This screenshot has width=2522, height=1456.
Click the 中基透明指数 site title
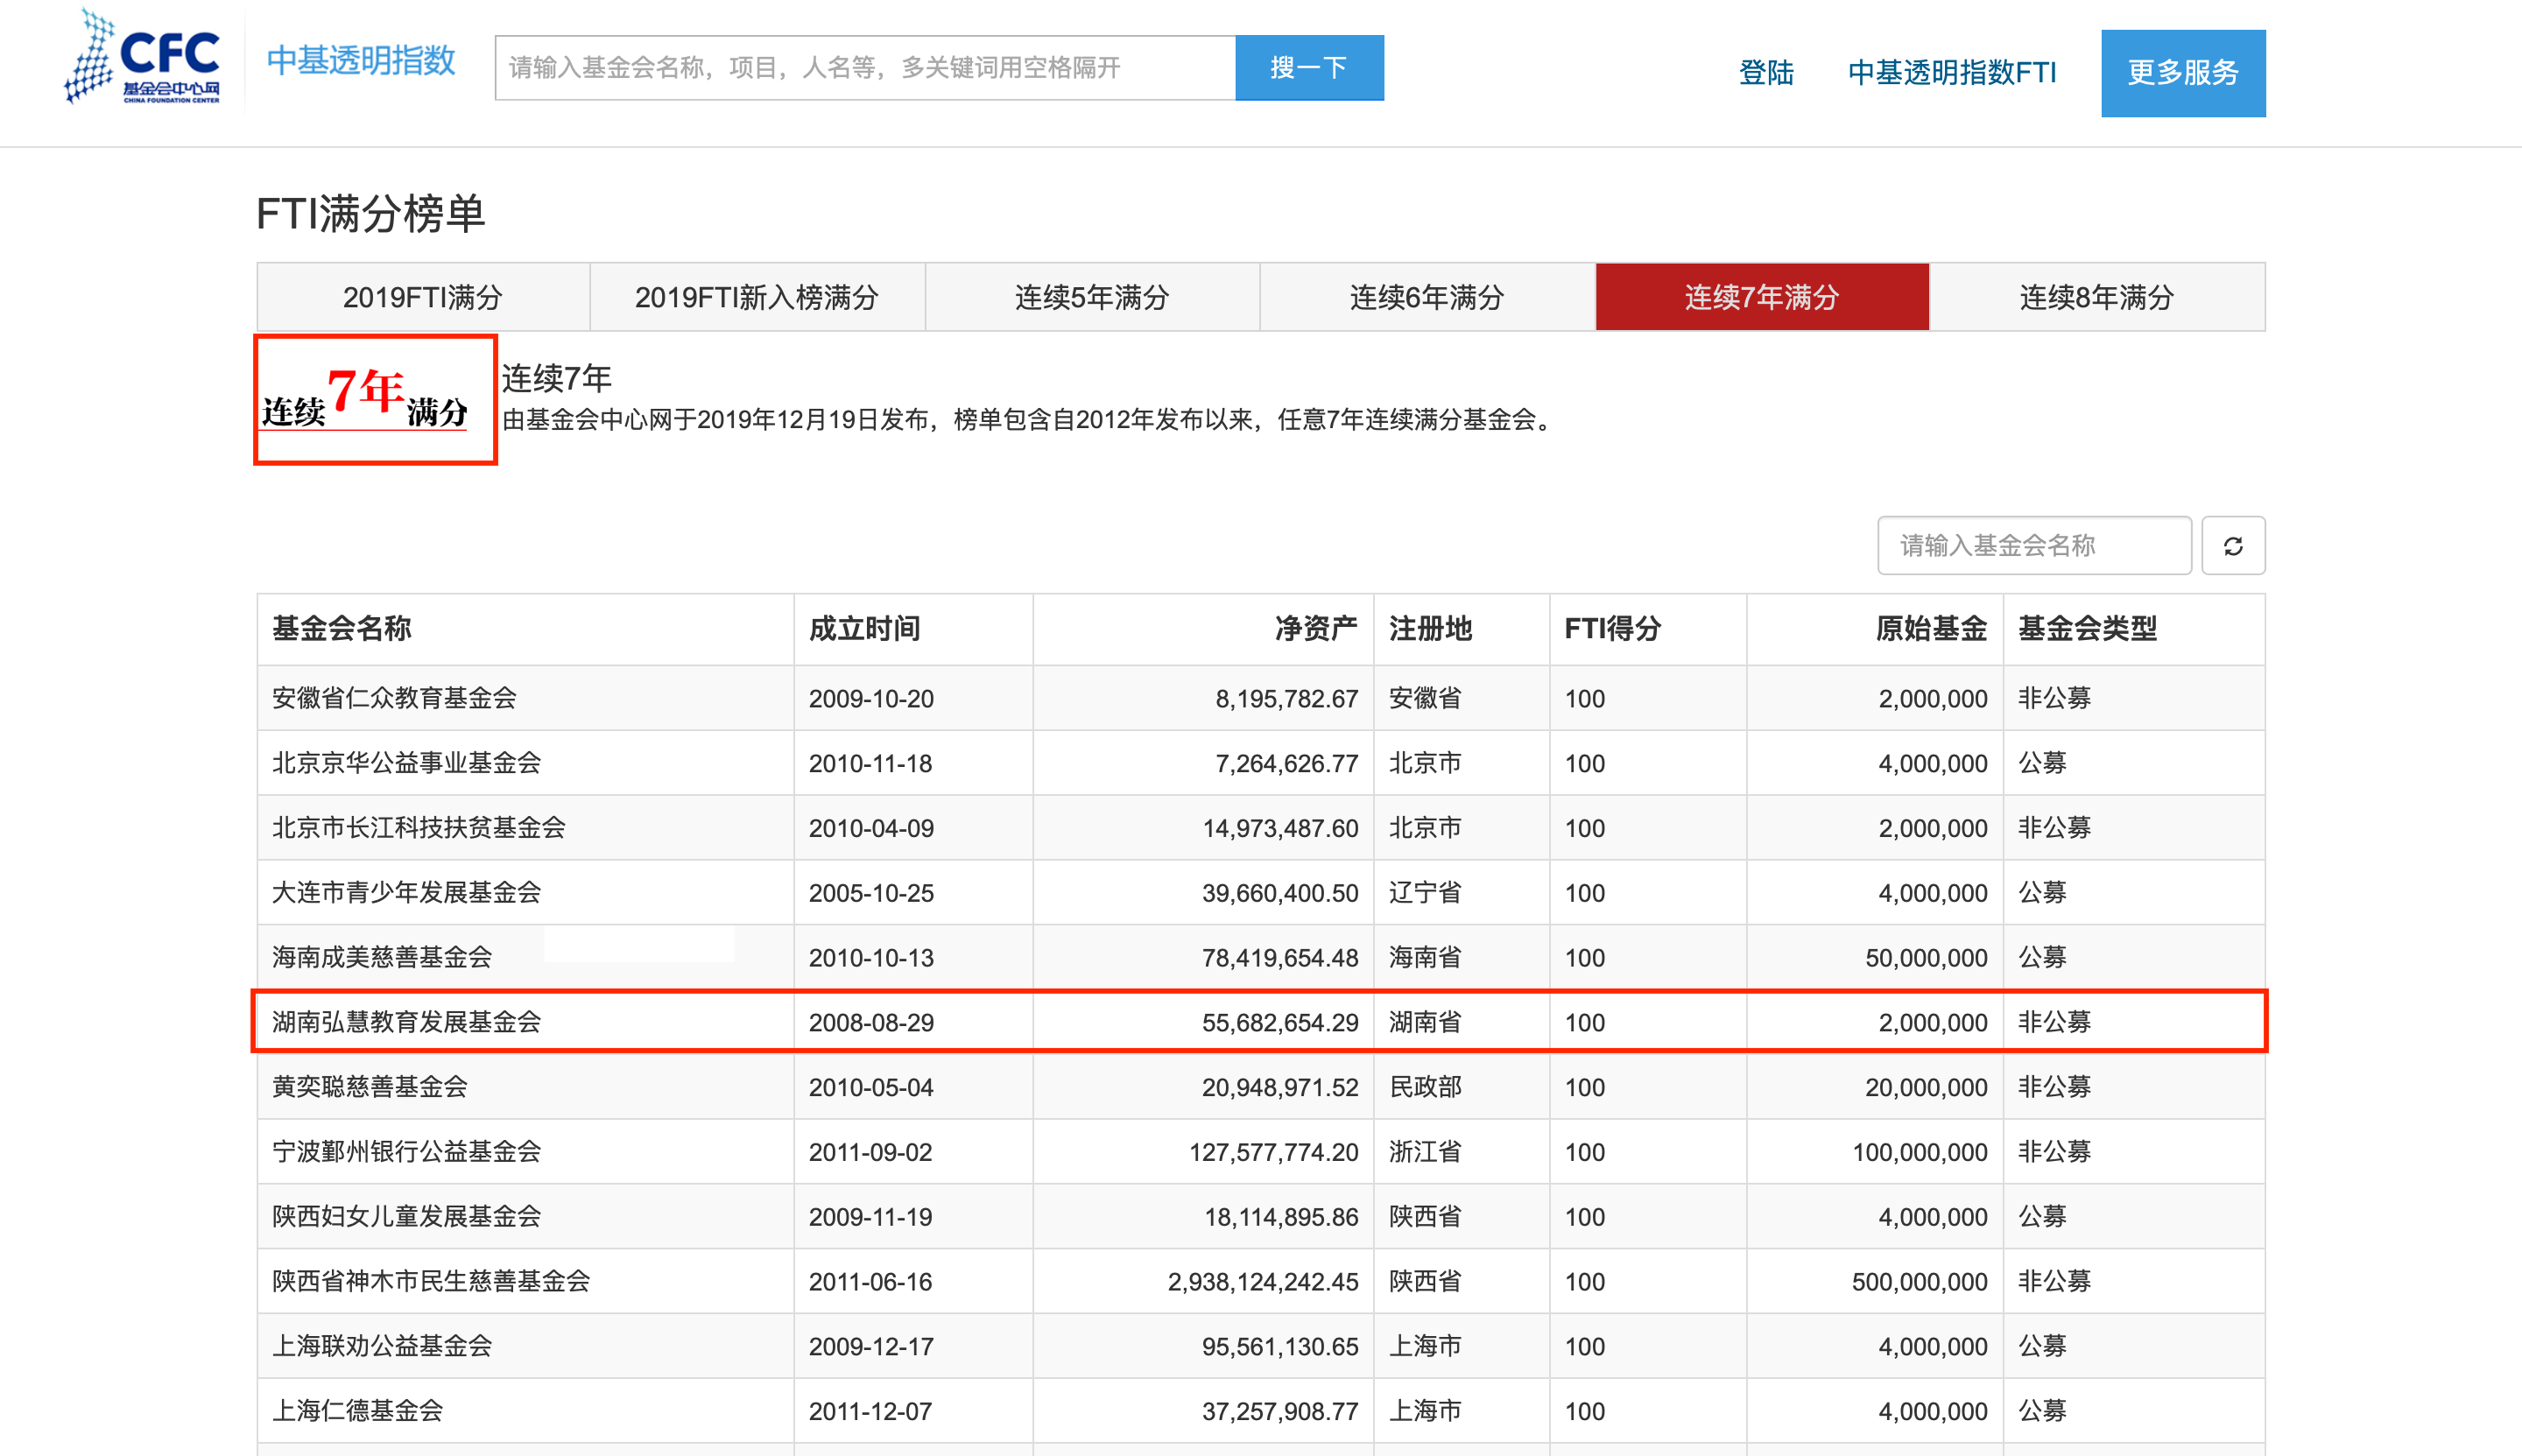coord(361,61)
